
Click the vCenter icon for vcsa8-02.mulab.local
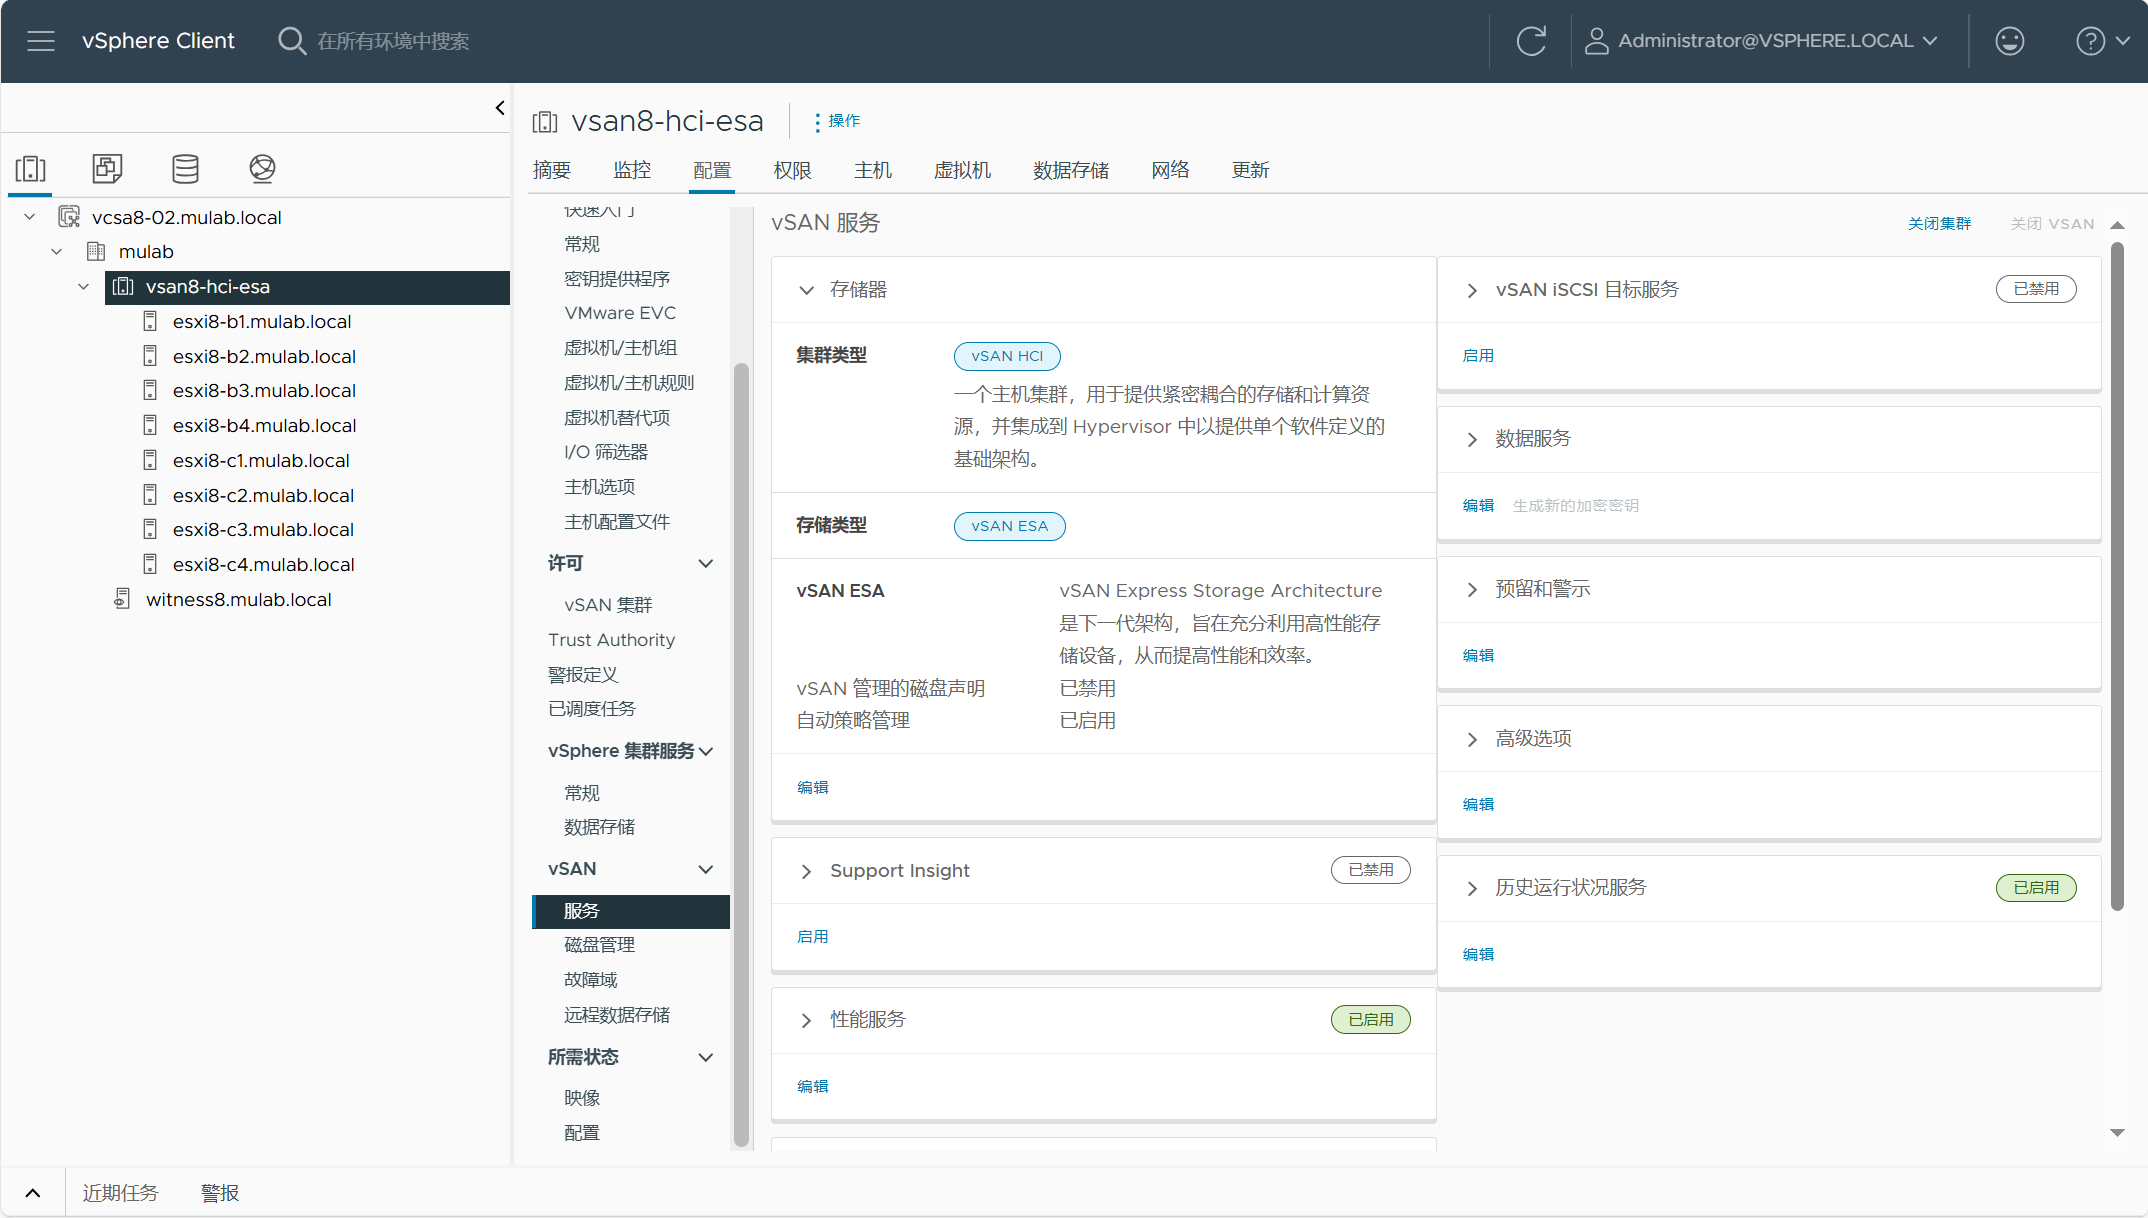69,217
